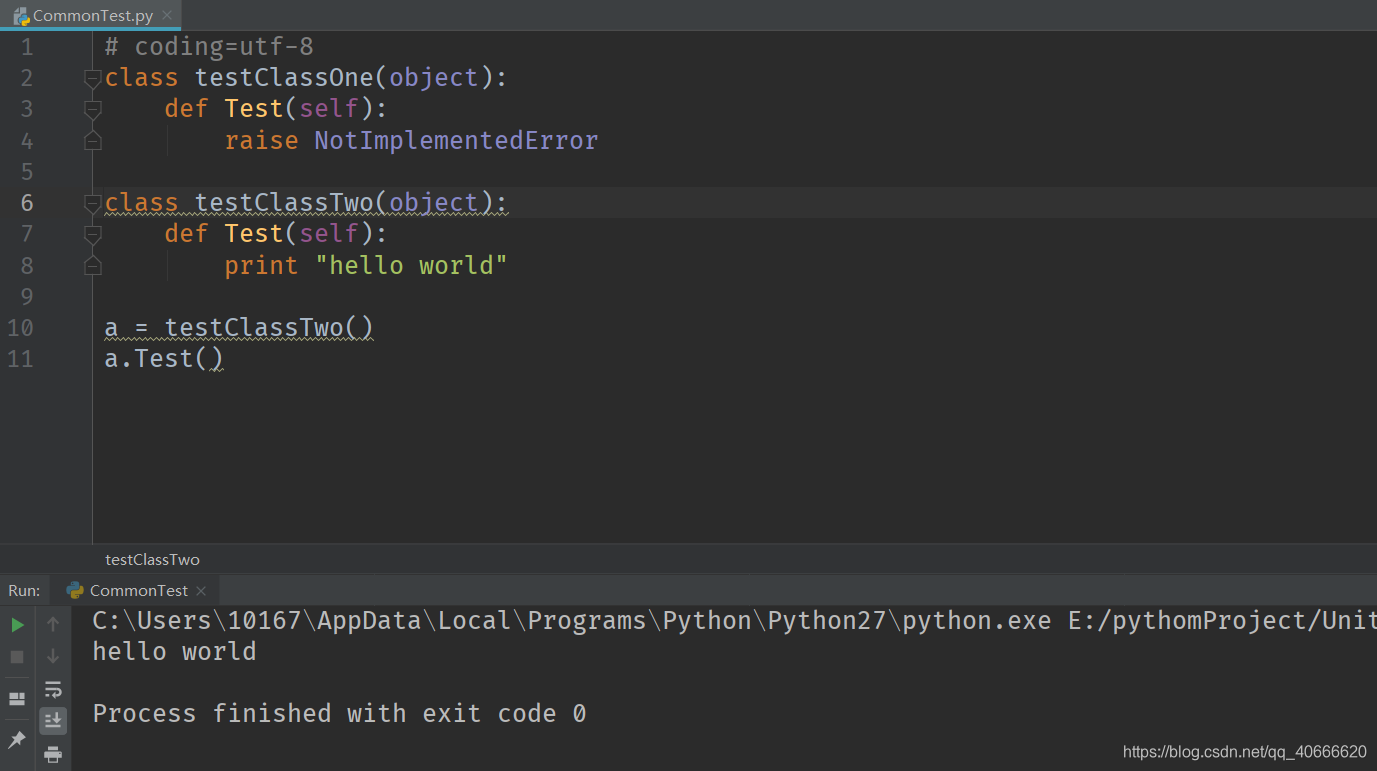This screenshot has height=771, width=1377.
Task: Click line number 1 in the gutter
Action: (x=26, y=46)
